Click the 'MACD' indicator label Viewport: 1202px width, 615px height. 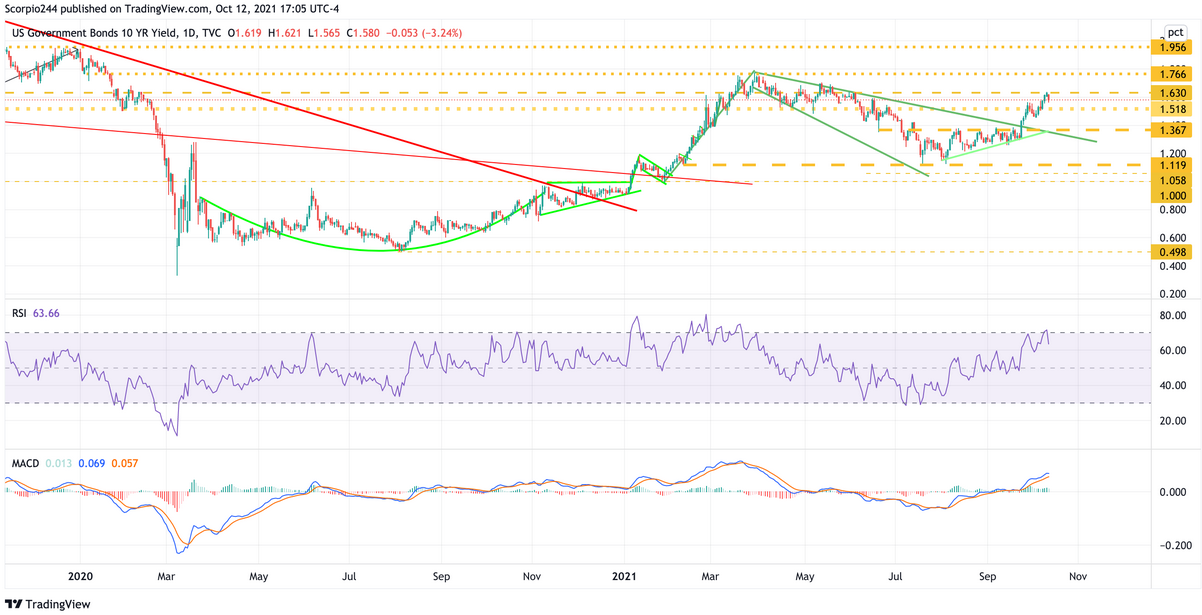26,465
